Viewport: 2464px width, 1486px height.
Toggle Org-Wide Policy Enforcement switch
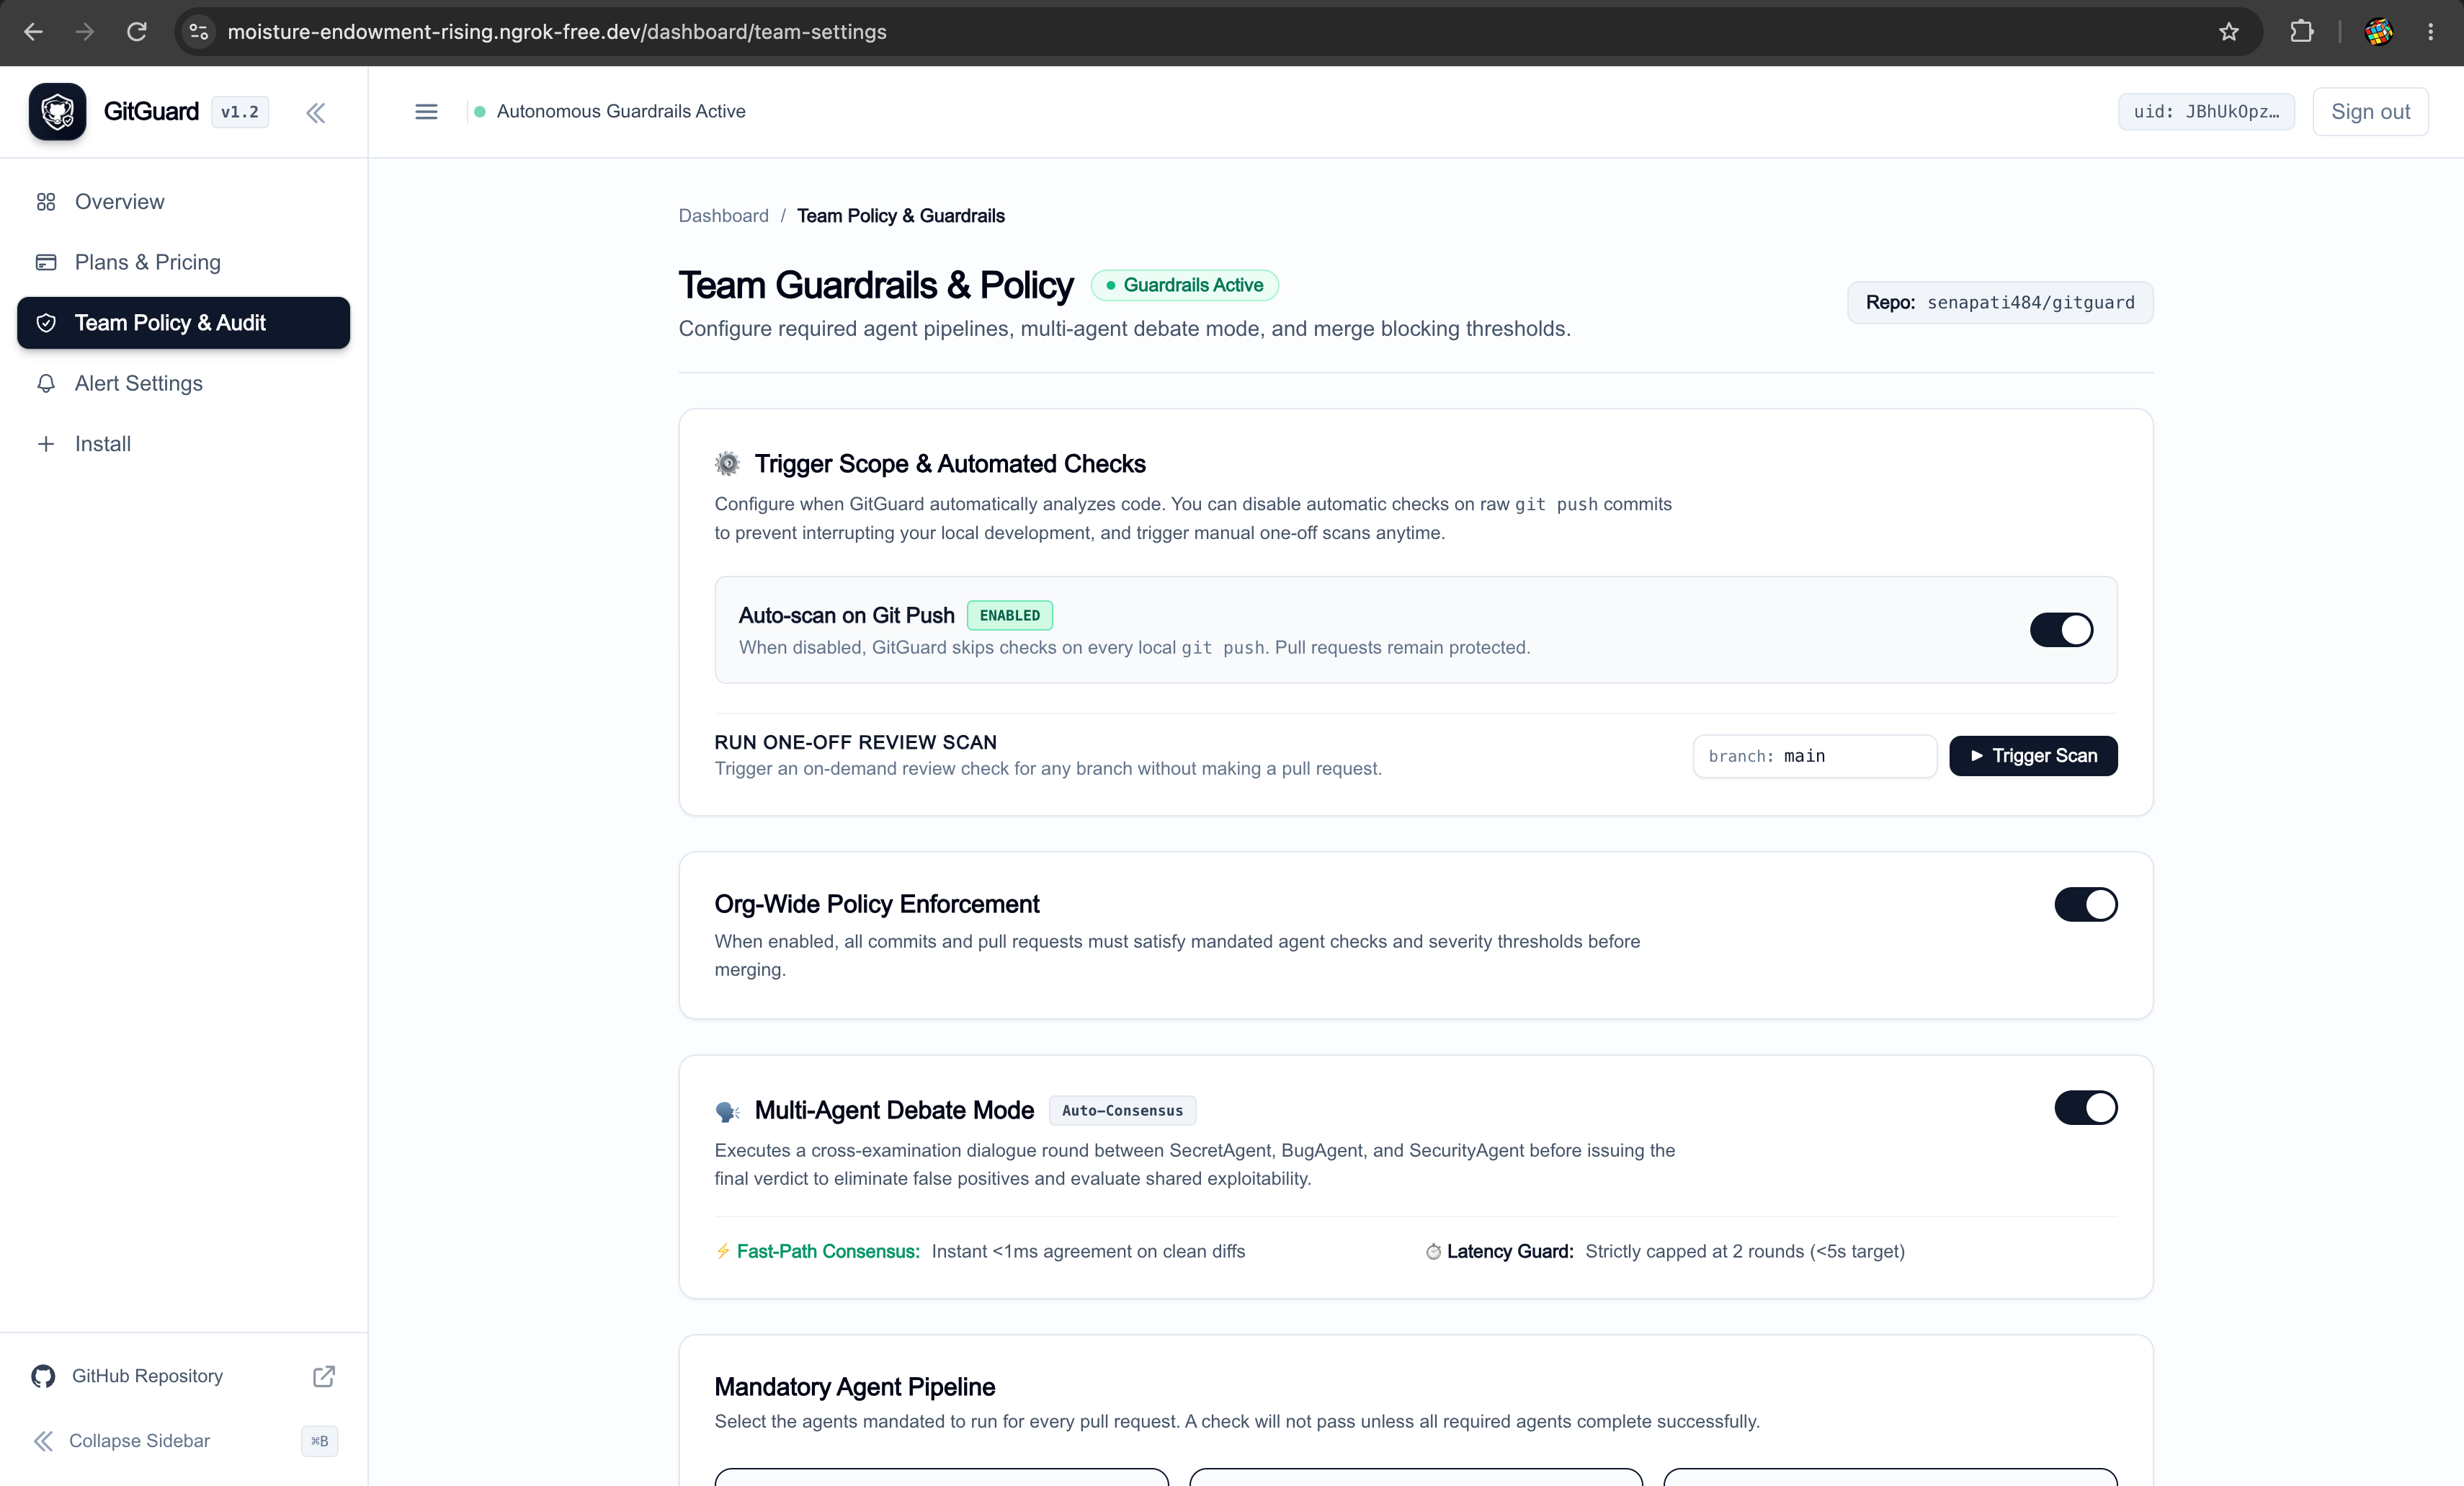(2086, 904)
